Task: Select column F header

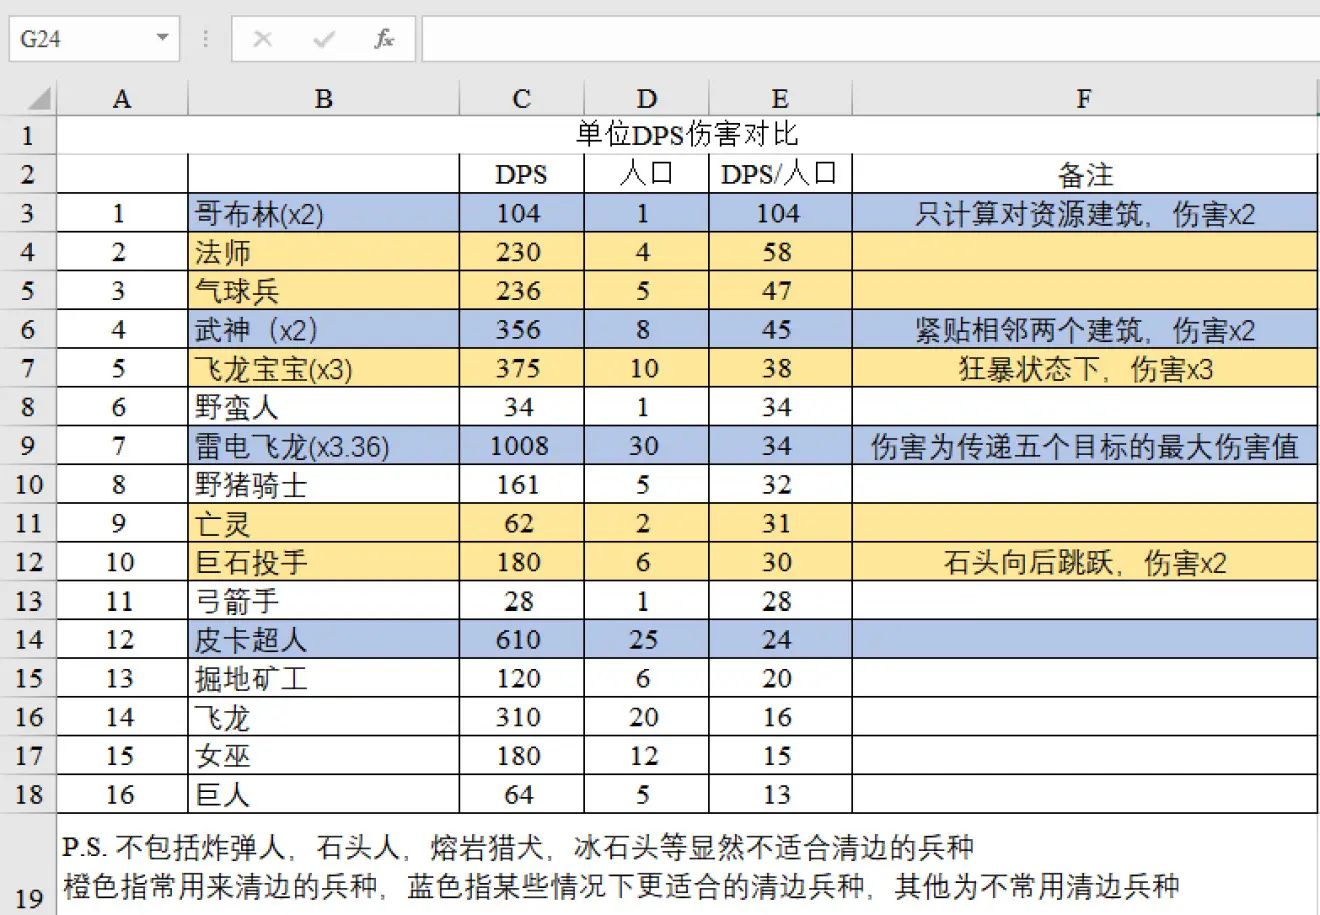Action: [1085, 98]
